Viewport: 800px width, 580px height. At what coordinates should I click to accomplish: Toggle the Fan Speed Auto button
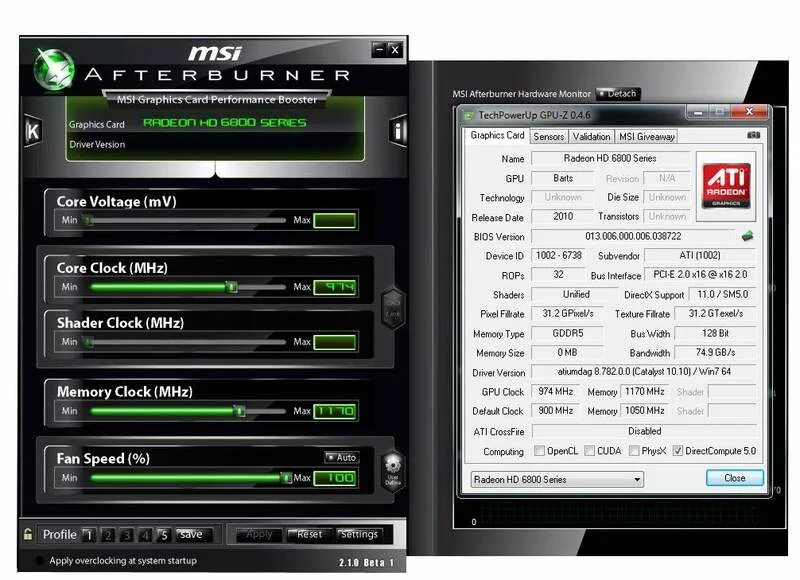coord(342,458)
